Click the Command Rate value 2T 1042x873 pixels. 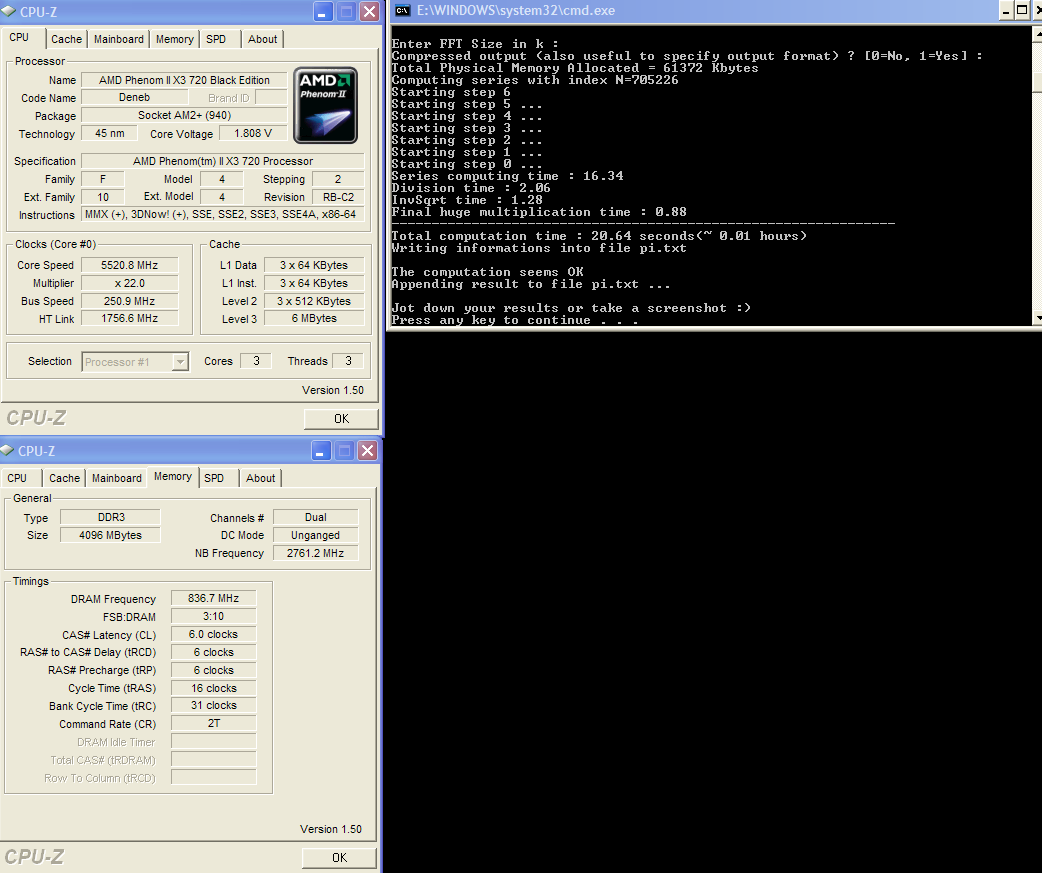click(213, 724)
